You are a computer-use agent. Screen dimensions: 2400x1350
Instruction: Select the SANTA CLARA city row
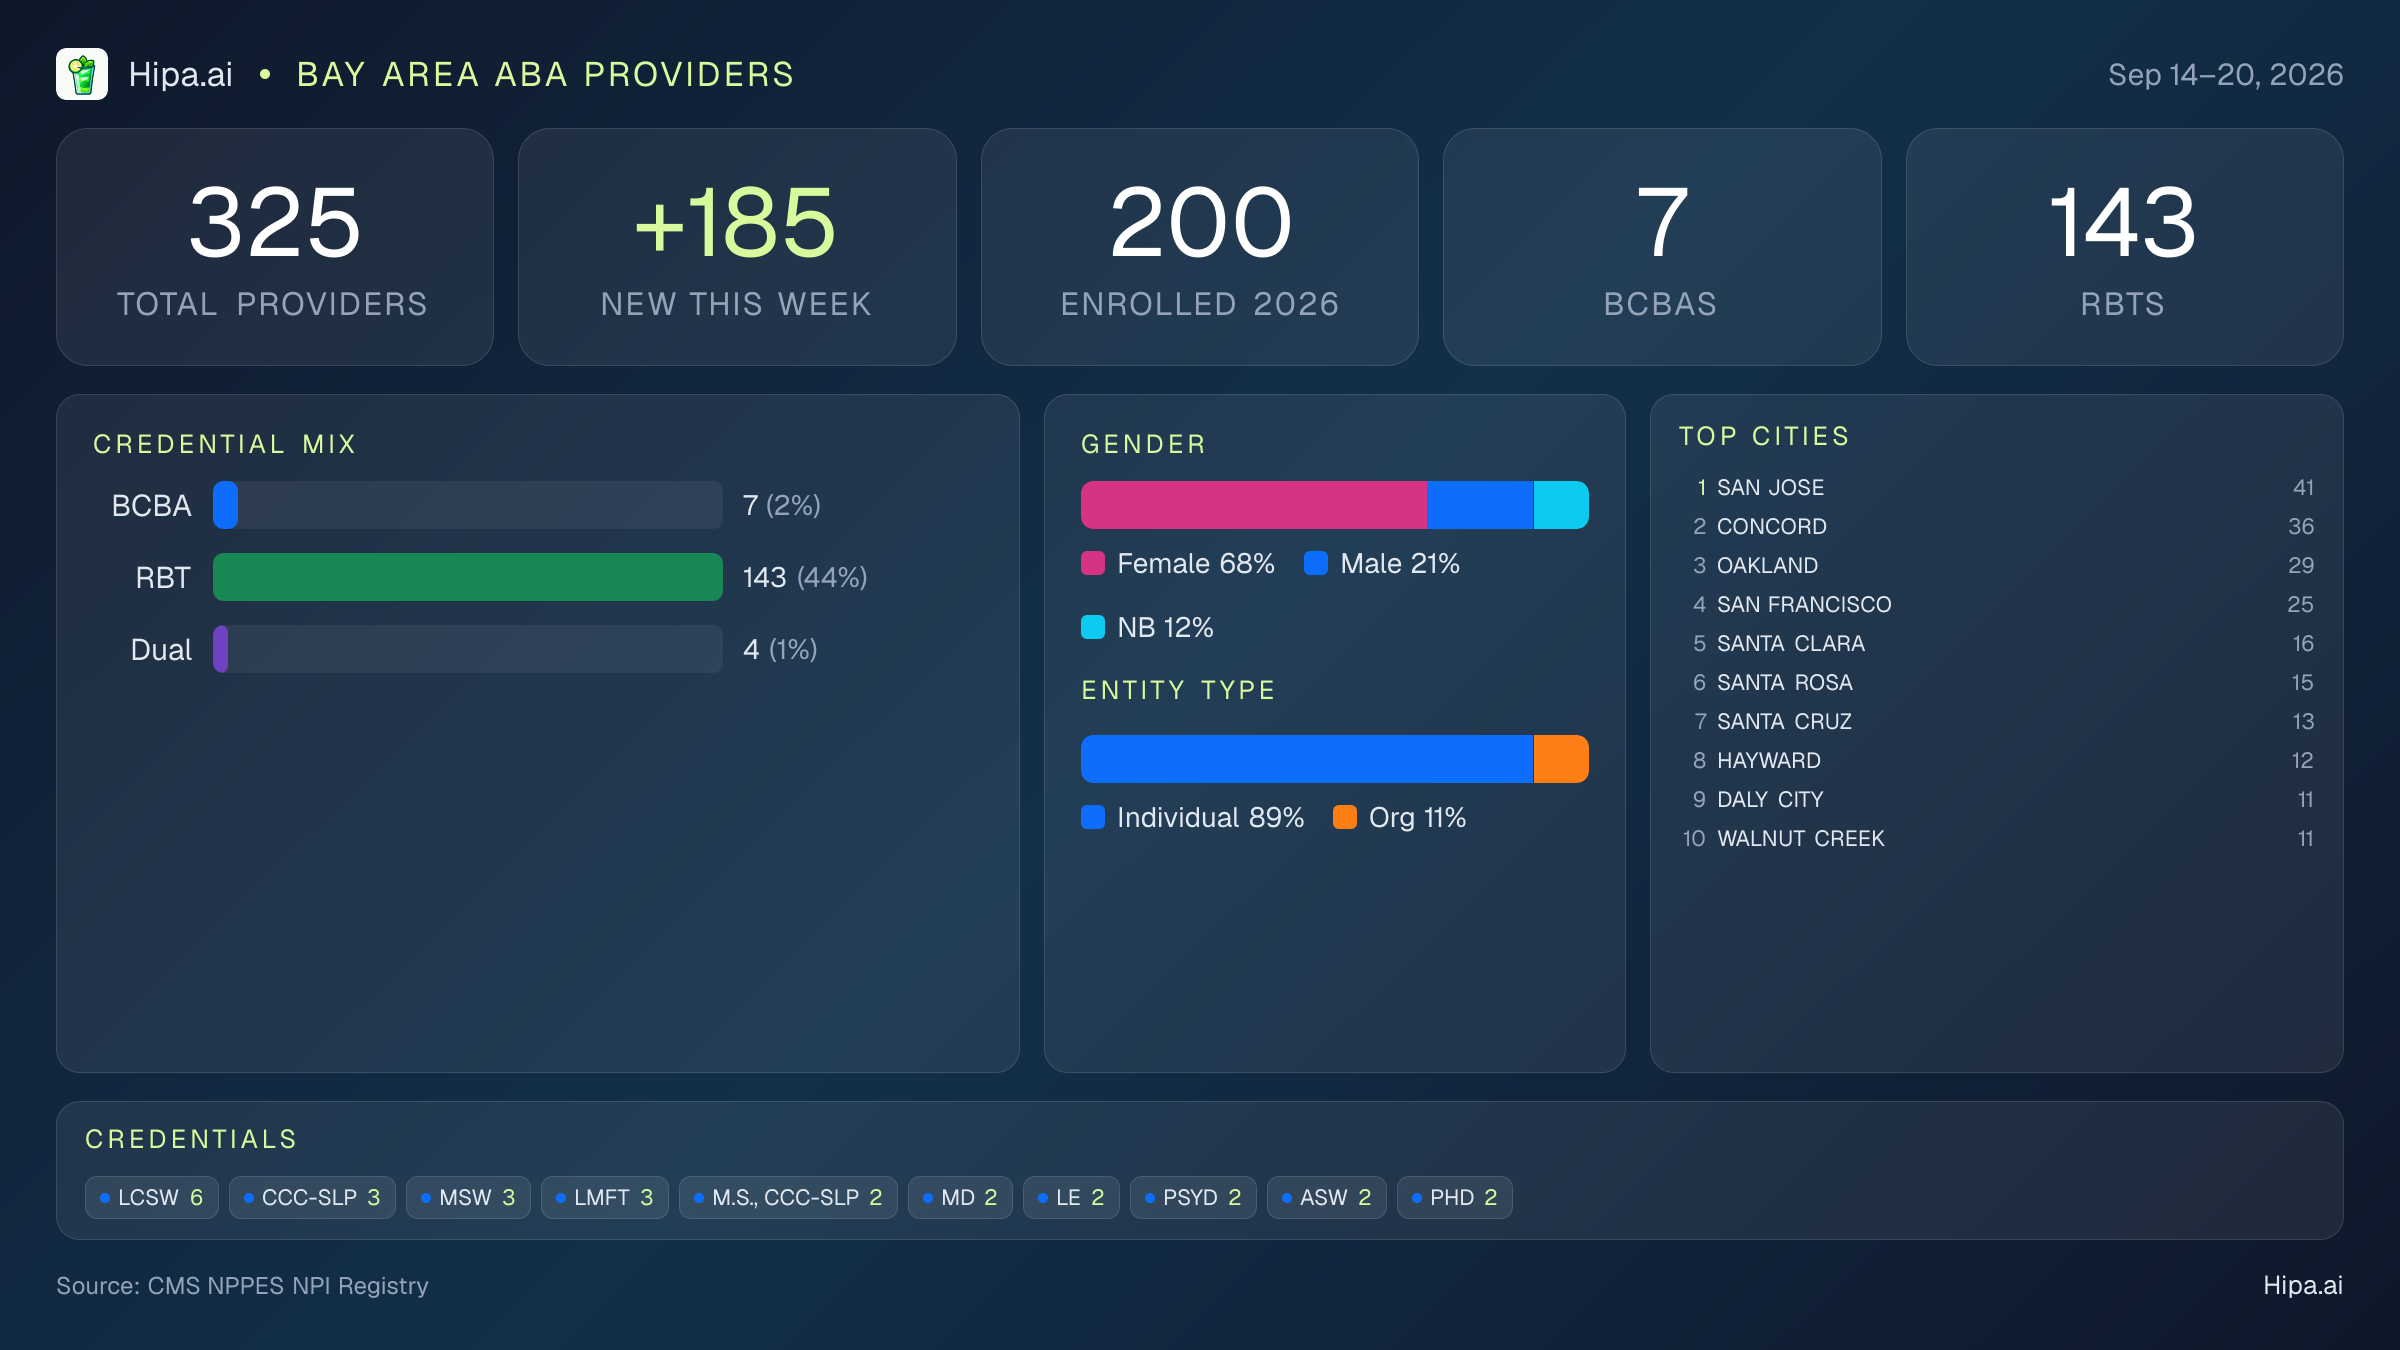pyautogui.click(x=1997, y=643)
